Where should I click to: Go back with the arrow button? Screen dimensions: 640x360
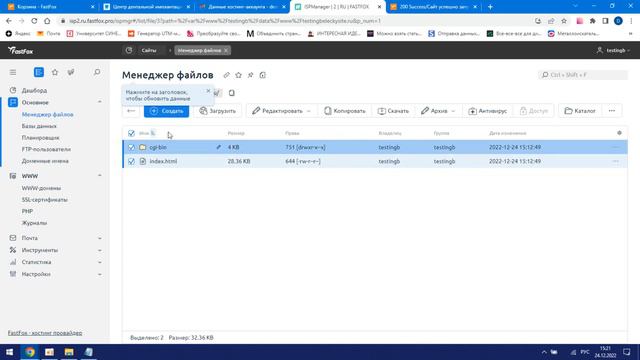(131, 111)
